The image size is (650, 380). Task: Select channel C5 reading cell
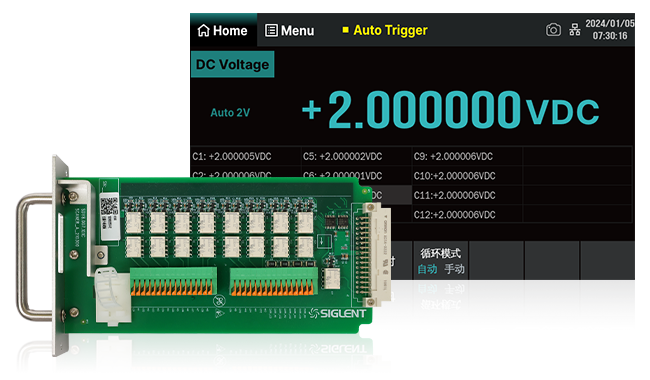click(357, 156)
